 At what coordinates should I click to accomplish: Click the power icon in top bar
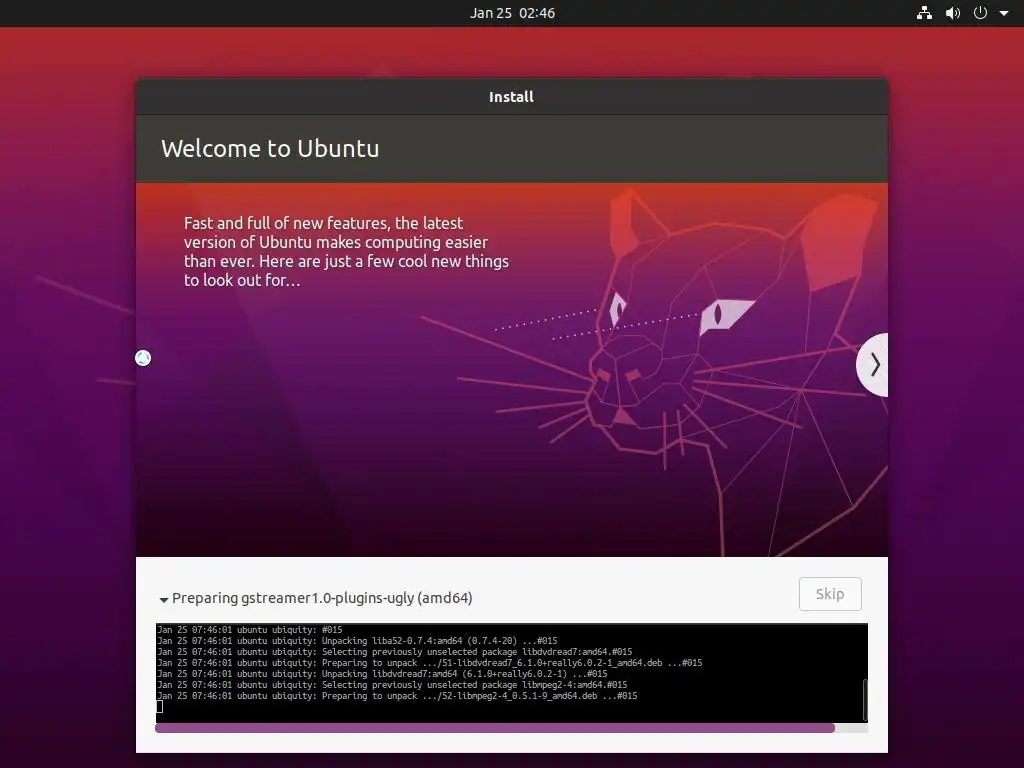click(x=980, y=13)
